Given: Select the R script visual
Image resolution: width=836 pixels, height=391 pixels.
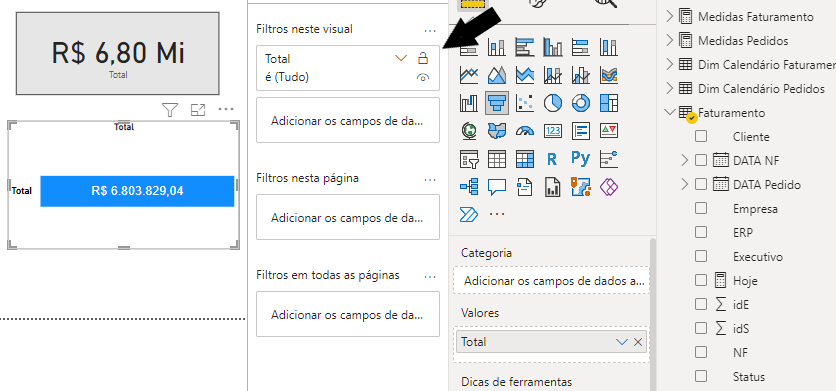Looking at the screenshot, I should [552, 158].
